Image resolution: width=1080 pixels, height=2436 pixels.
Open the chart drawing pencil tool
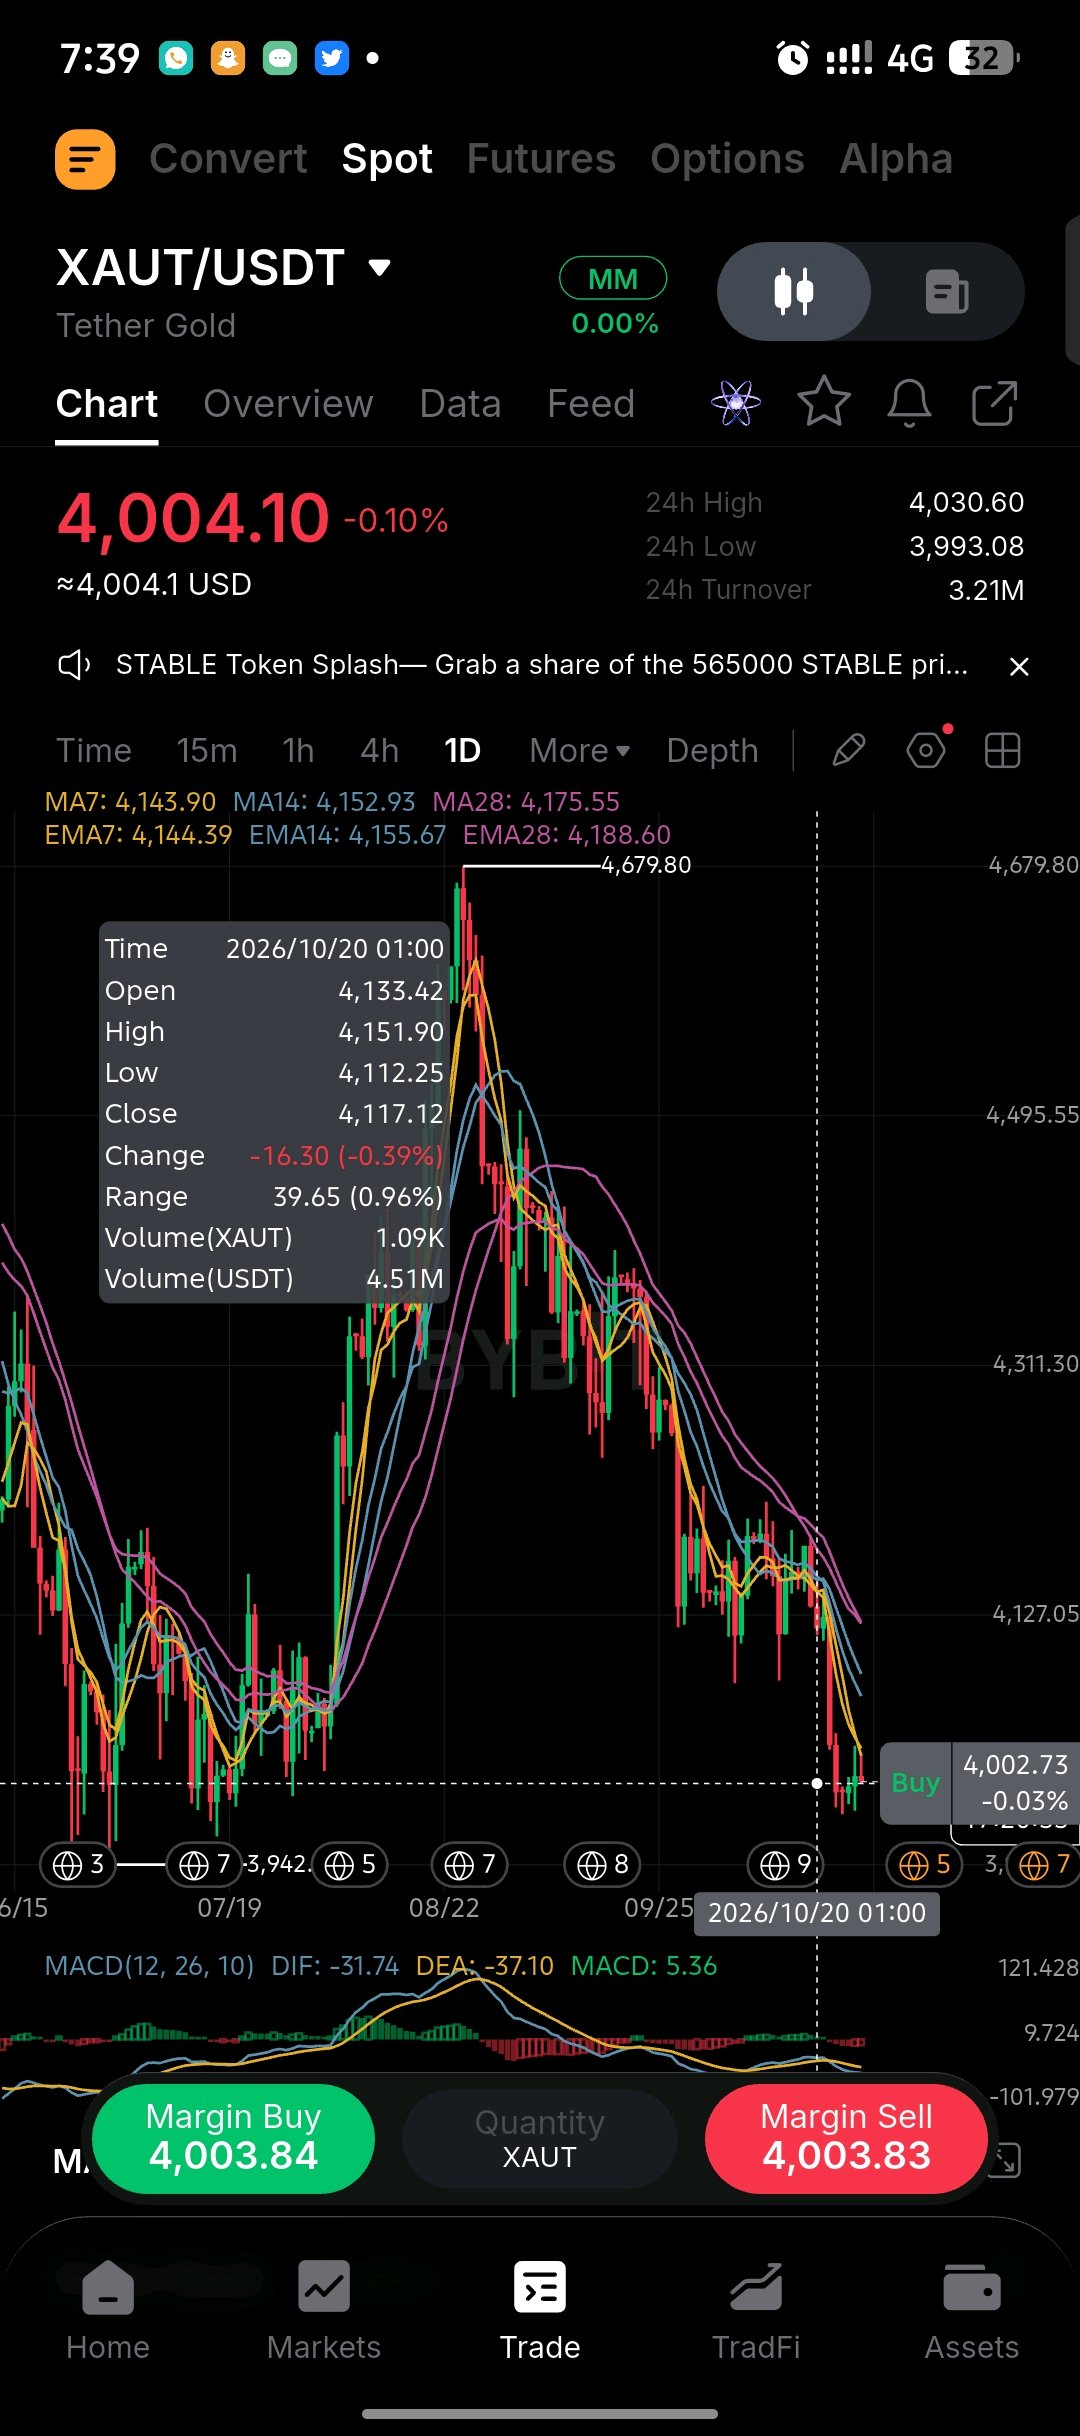pyautogui.click(x=848, y=750)
